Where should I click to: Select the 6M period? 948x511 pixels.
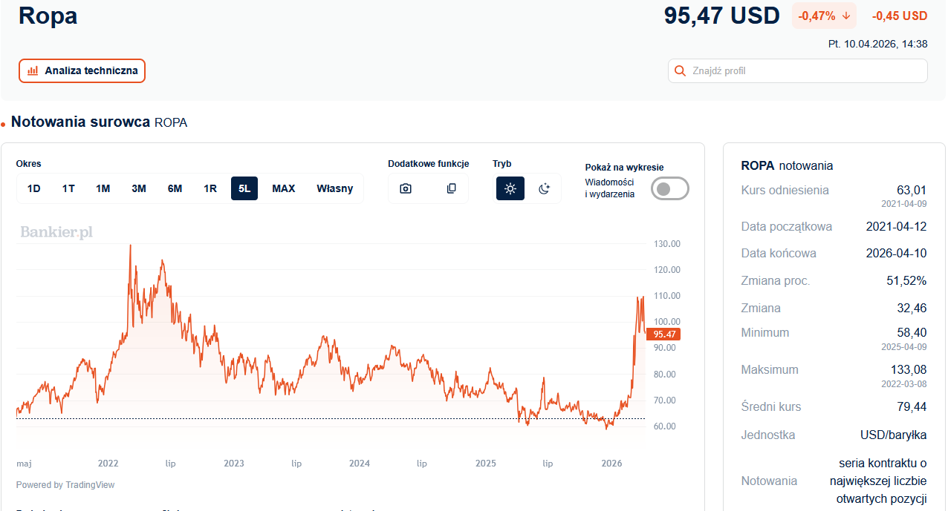coord(175,189)
